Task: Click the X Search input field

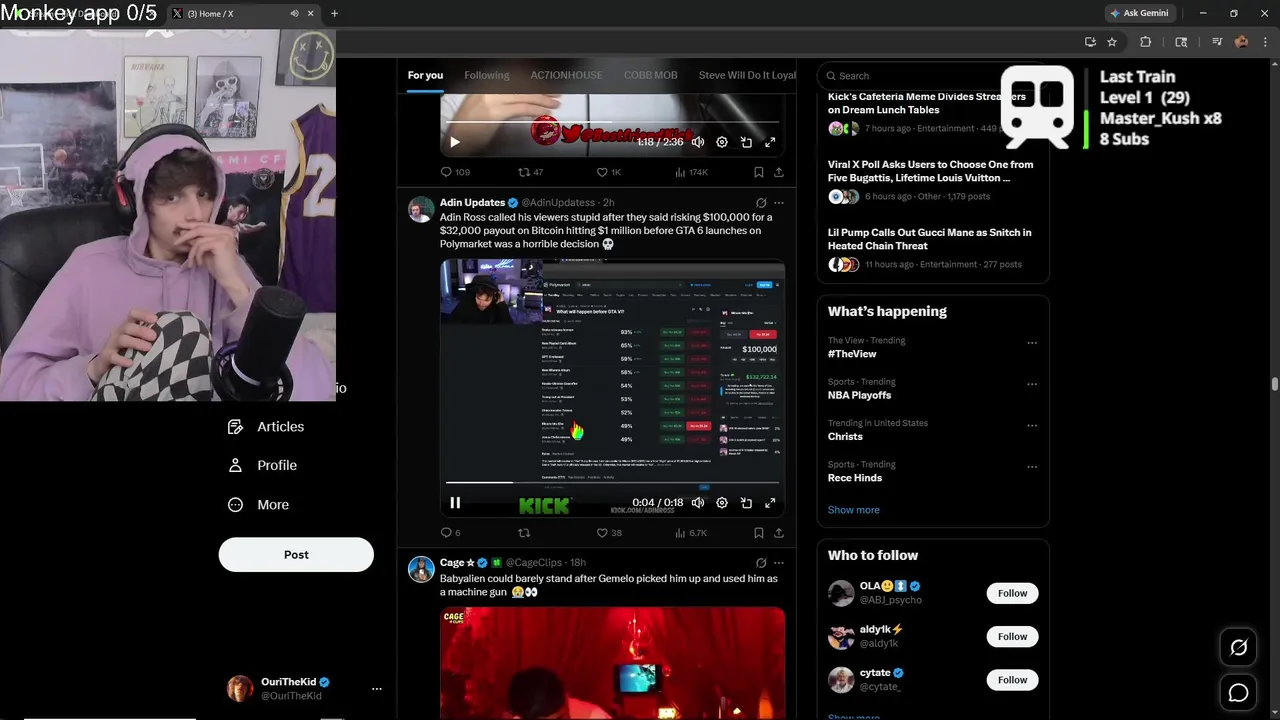Action: [x=932, y=76]
